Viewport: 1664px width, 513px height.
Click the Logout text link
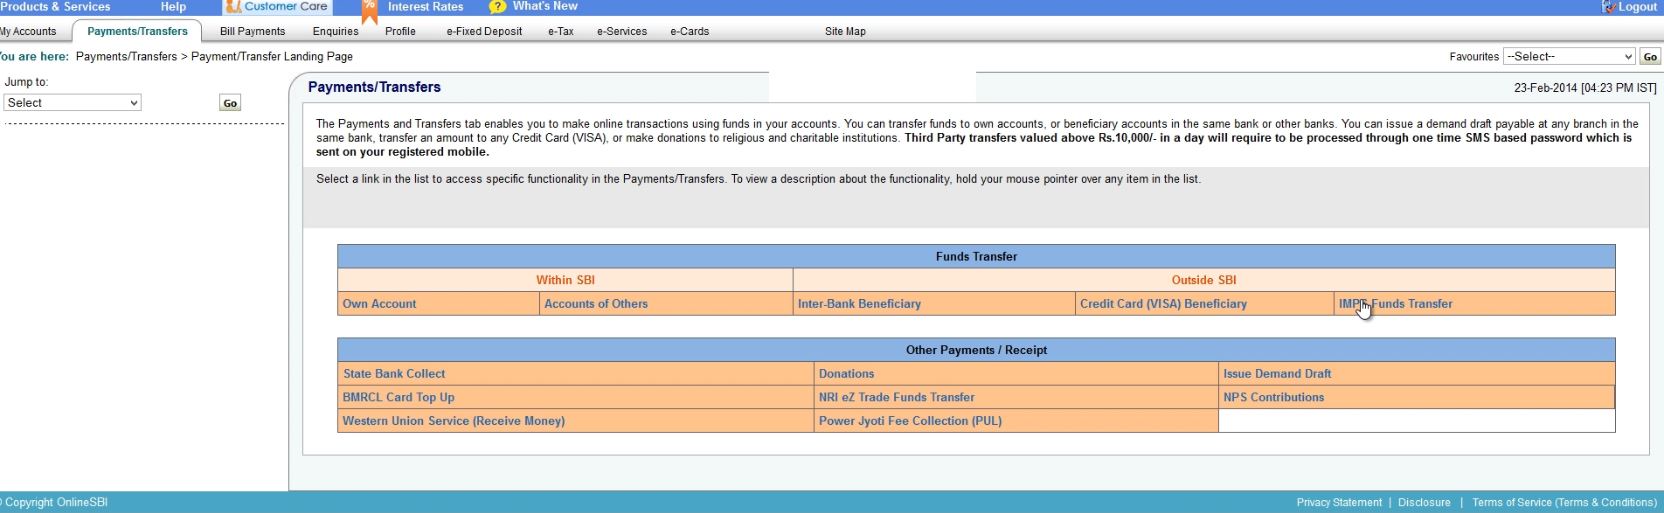[x=1637, y=7]
